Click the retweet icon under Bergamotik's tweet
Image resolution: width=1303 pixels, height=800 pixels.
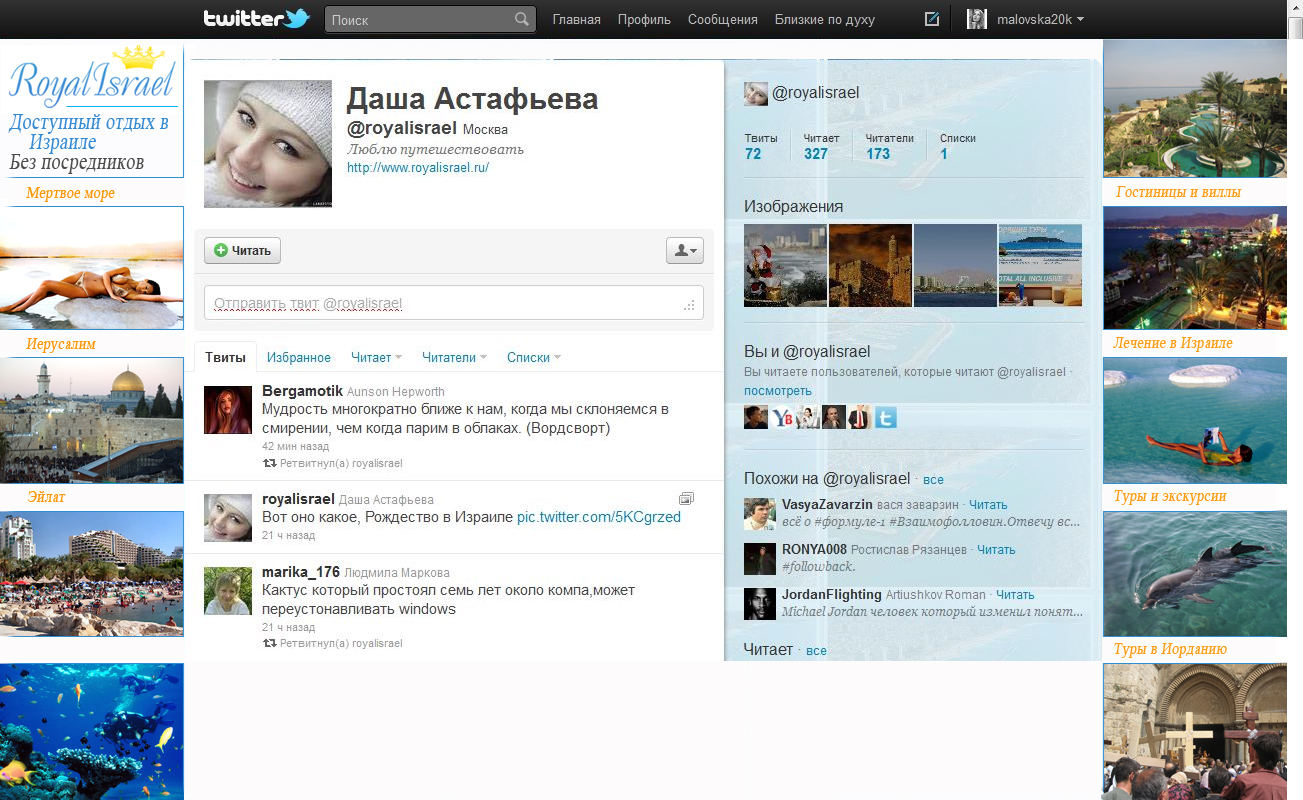[x=269, y=464]
